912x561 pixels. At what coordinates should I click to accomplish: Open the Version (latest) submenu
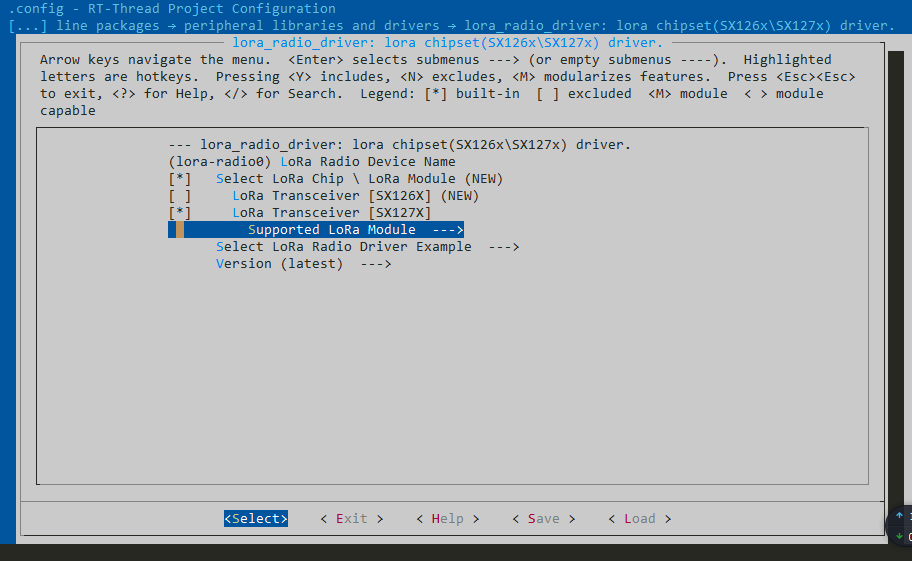point(303,264)
